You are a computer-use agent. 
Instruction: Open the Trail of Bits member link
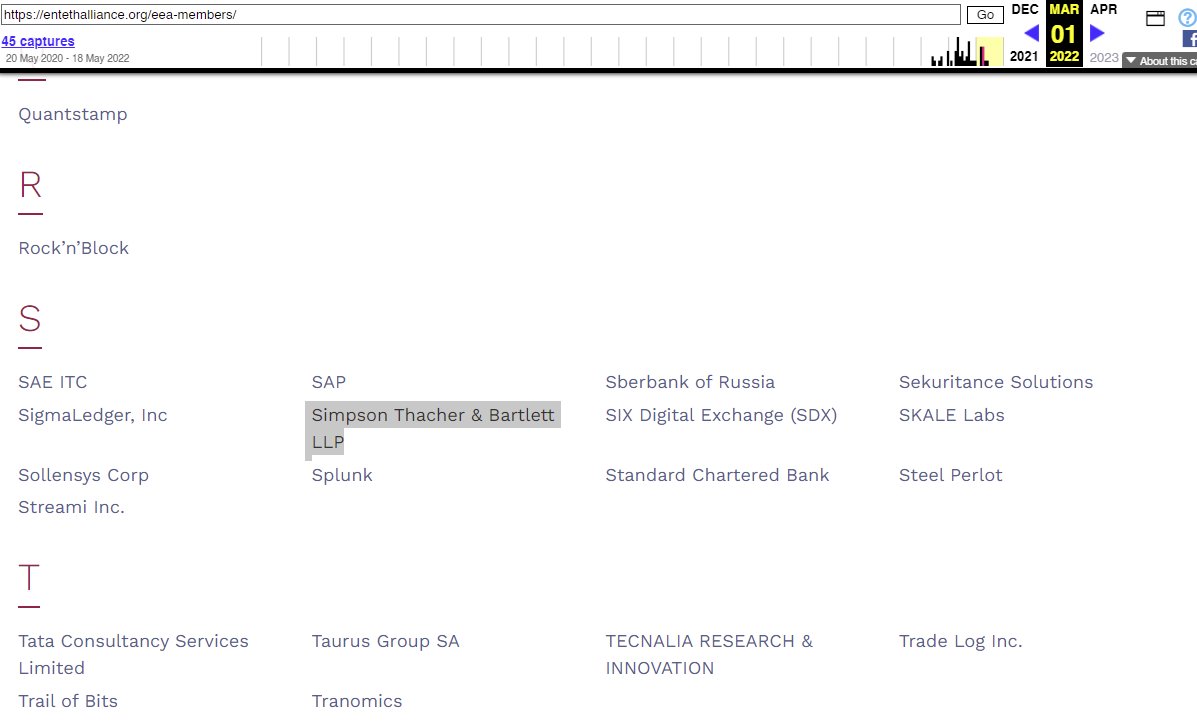68,701
